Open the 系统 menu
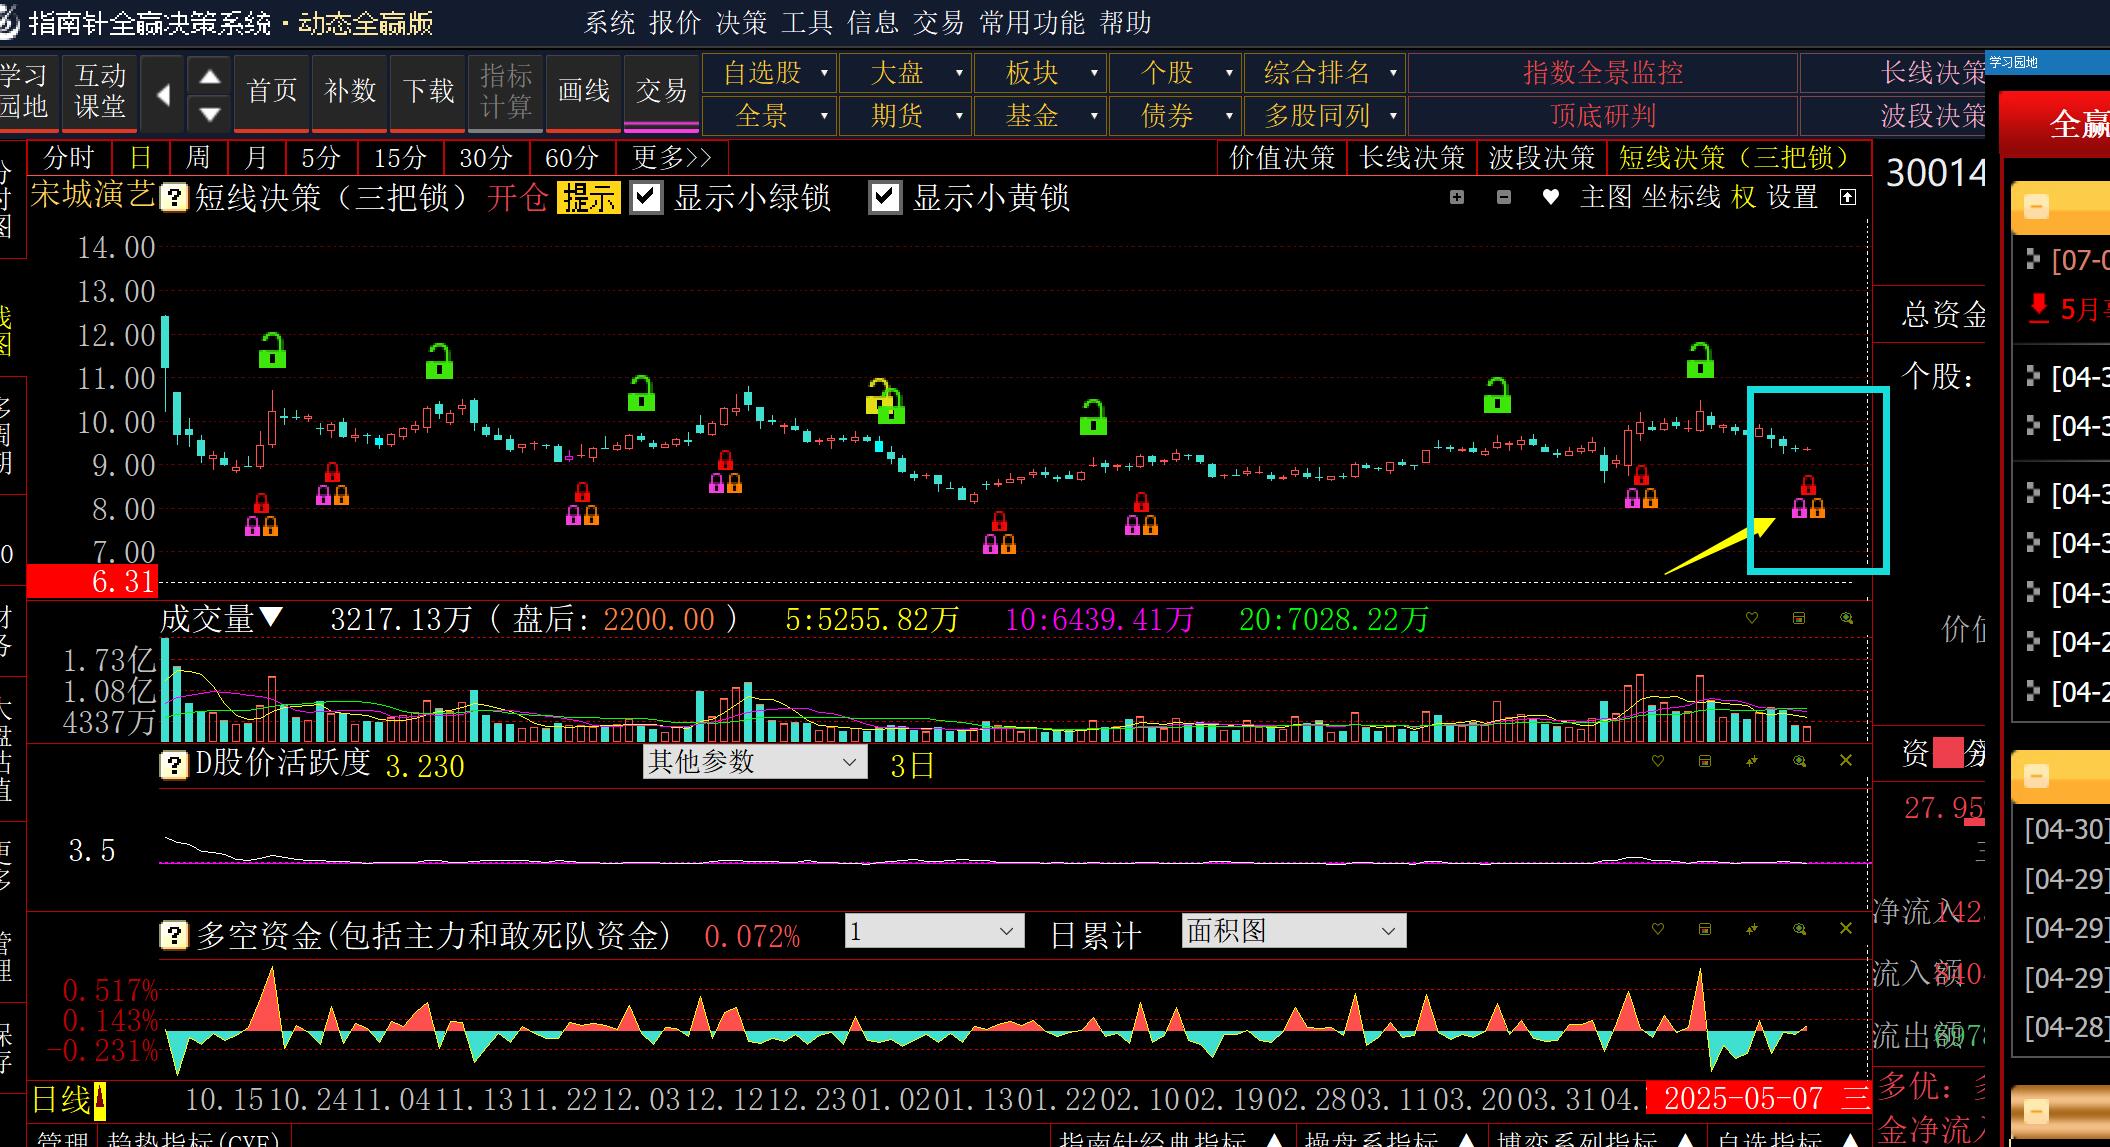Viewport: 2110px width, 1147px height. pos(610,22)
